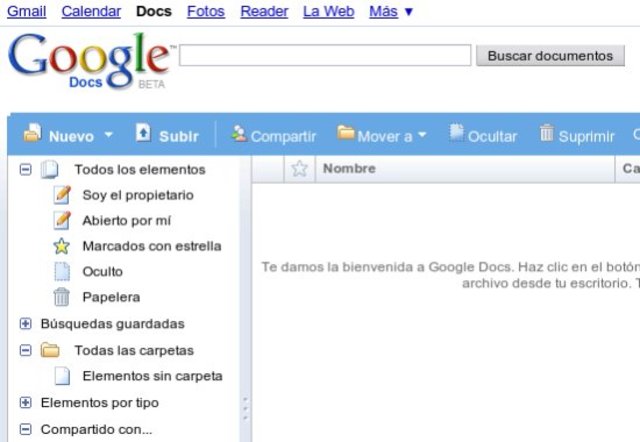Collapse the Compartido con... section

tap(25, 429)
